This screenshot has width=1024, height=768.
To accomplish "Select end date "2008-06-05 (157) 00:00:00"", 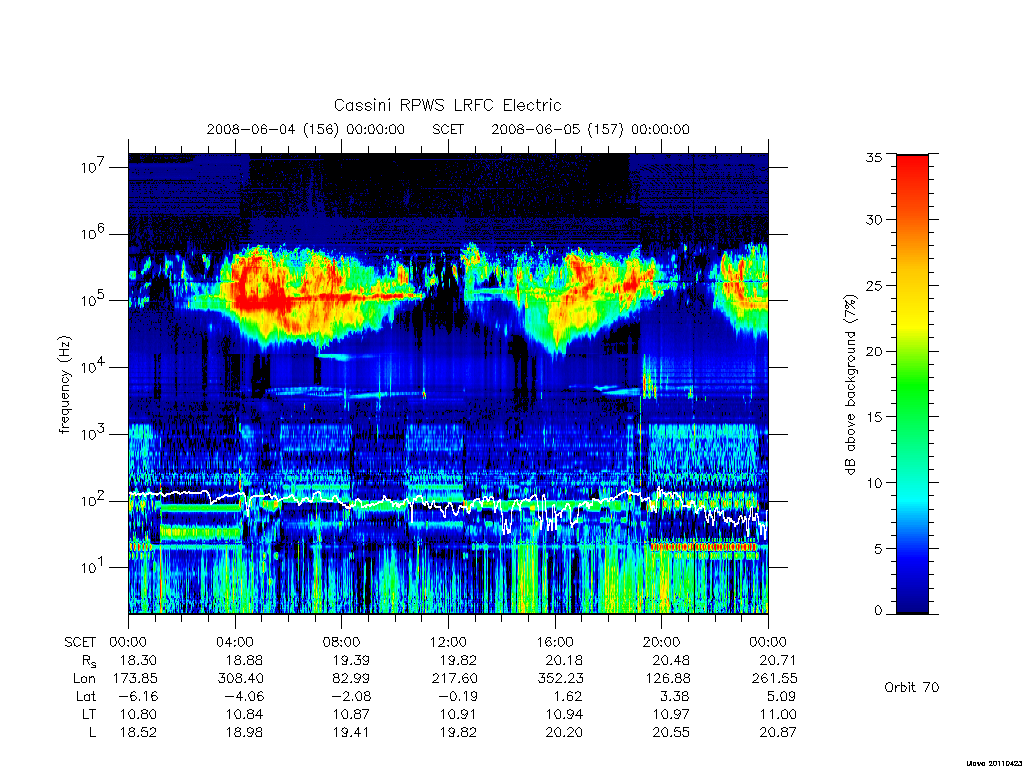I will pos(590,129).
